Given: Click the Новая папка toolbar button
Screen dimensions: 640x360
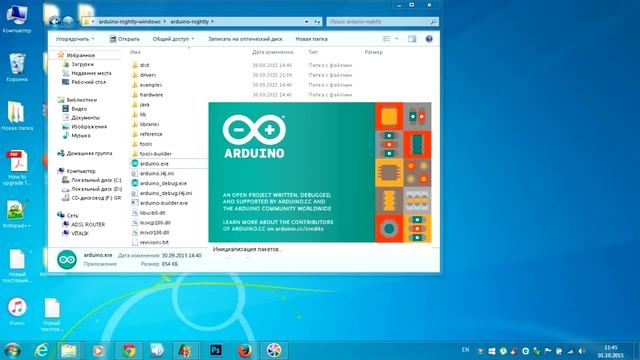Looking at the screenshot, I should 311,39.
